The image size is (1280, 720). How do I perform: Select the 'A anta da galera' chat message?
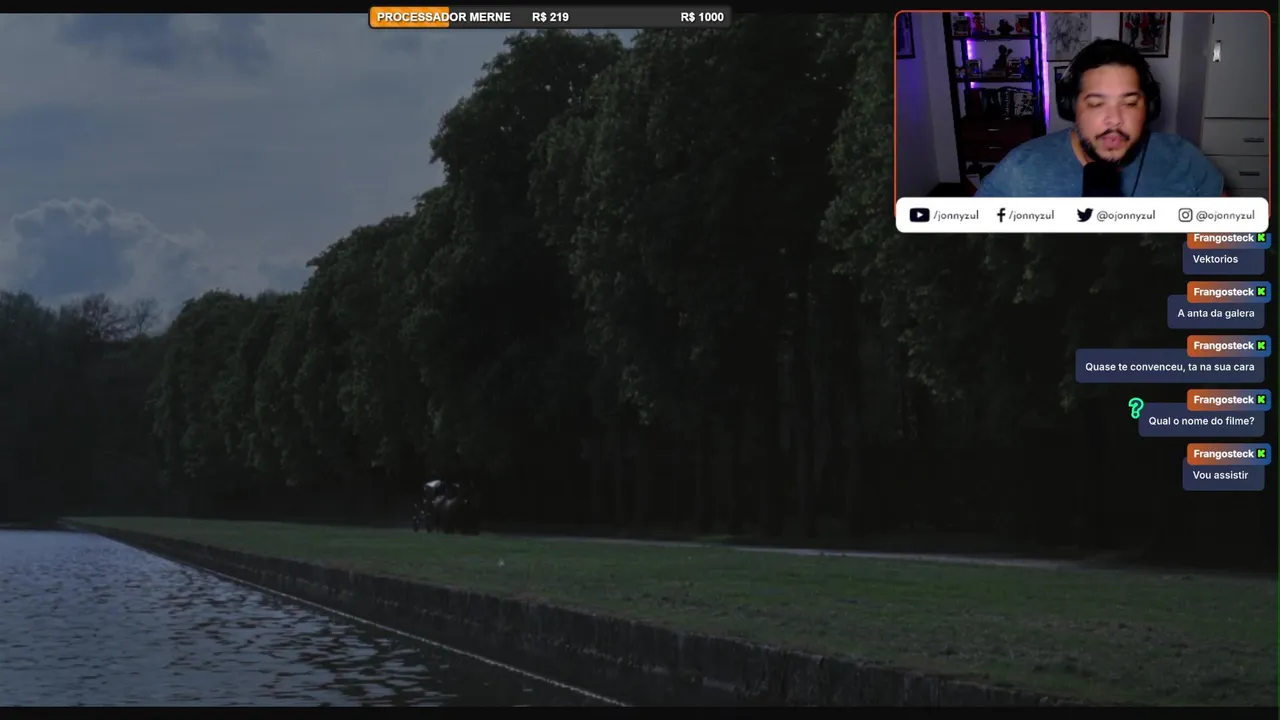pyautogui.click(x=1216, y=313)
